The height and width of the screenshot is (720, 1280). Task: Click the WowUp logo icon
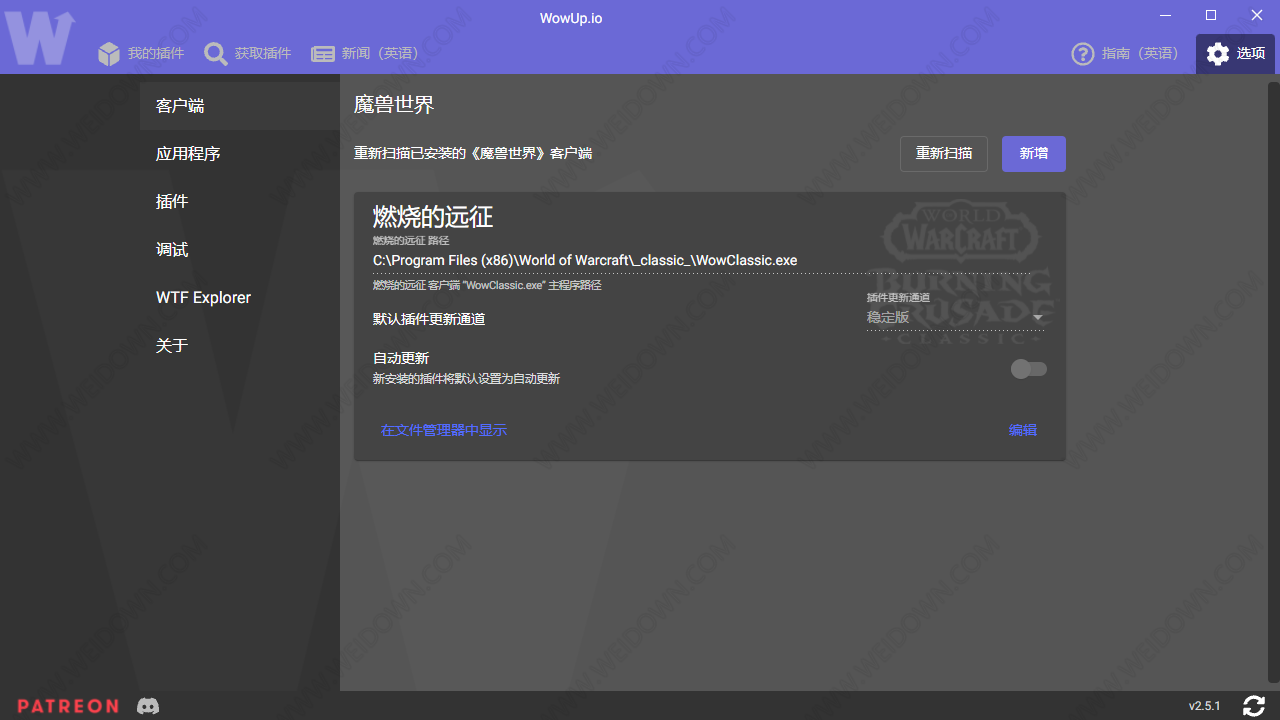pos(40,38)
